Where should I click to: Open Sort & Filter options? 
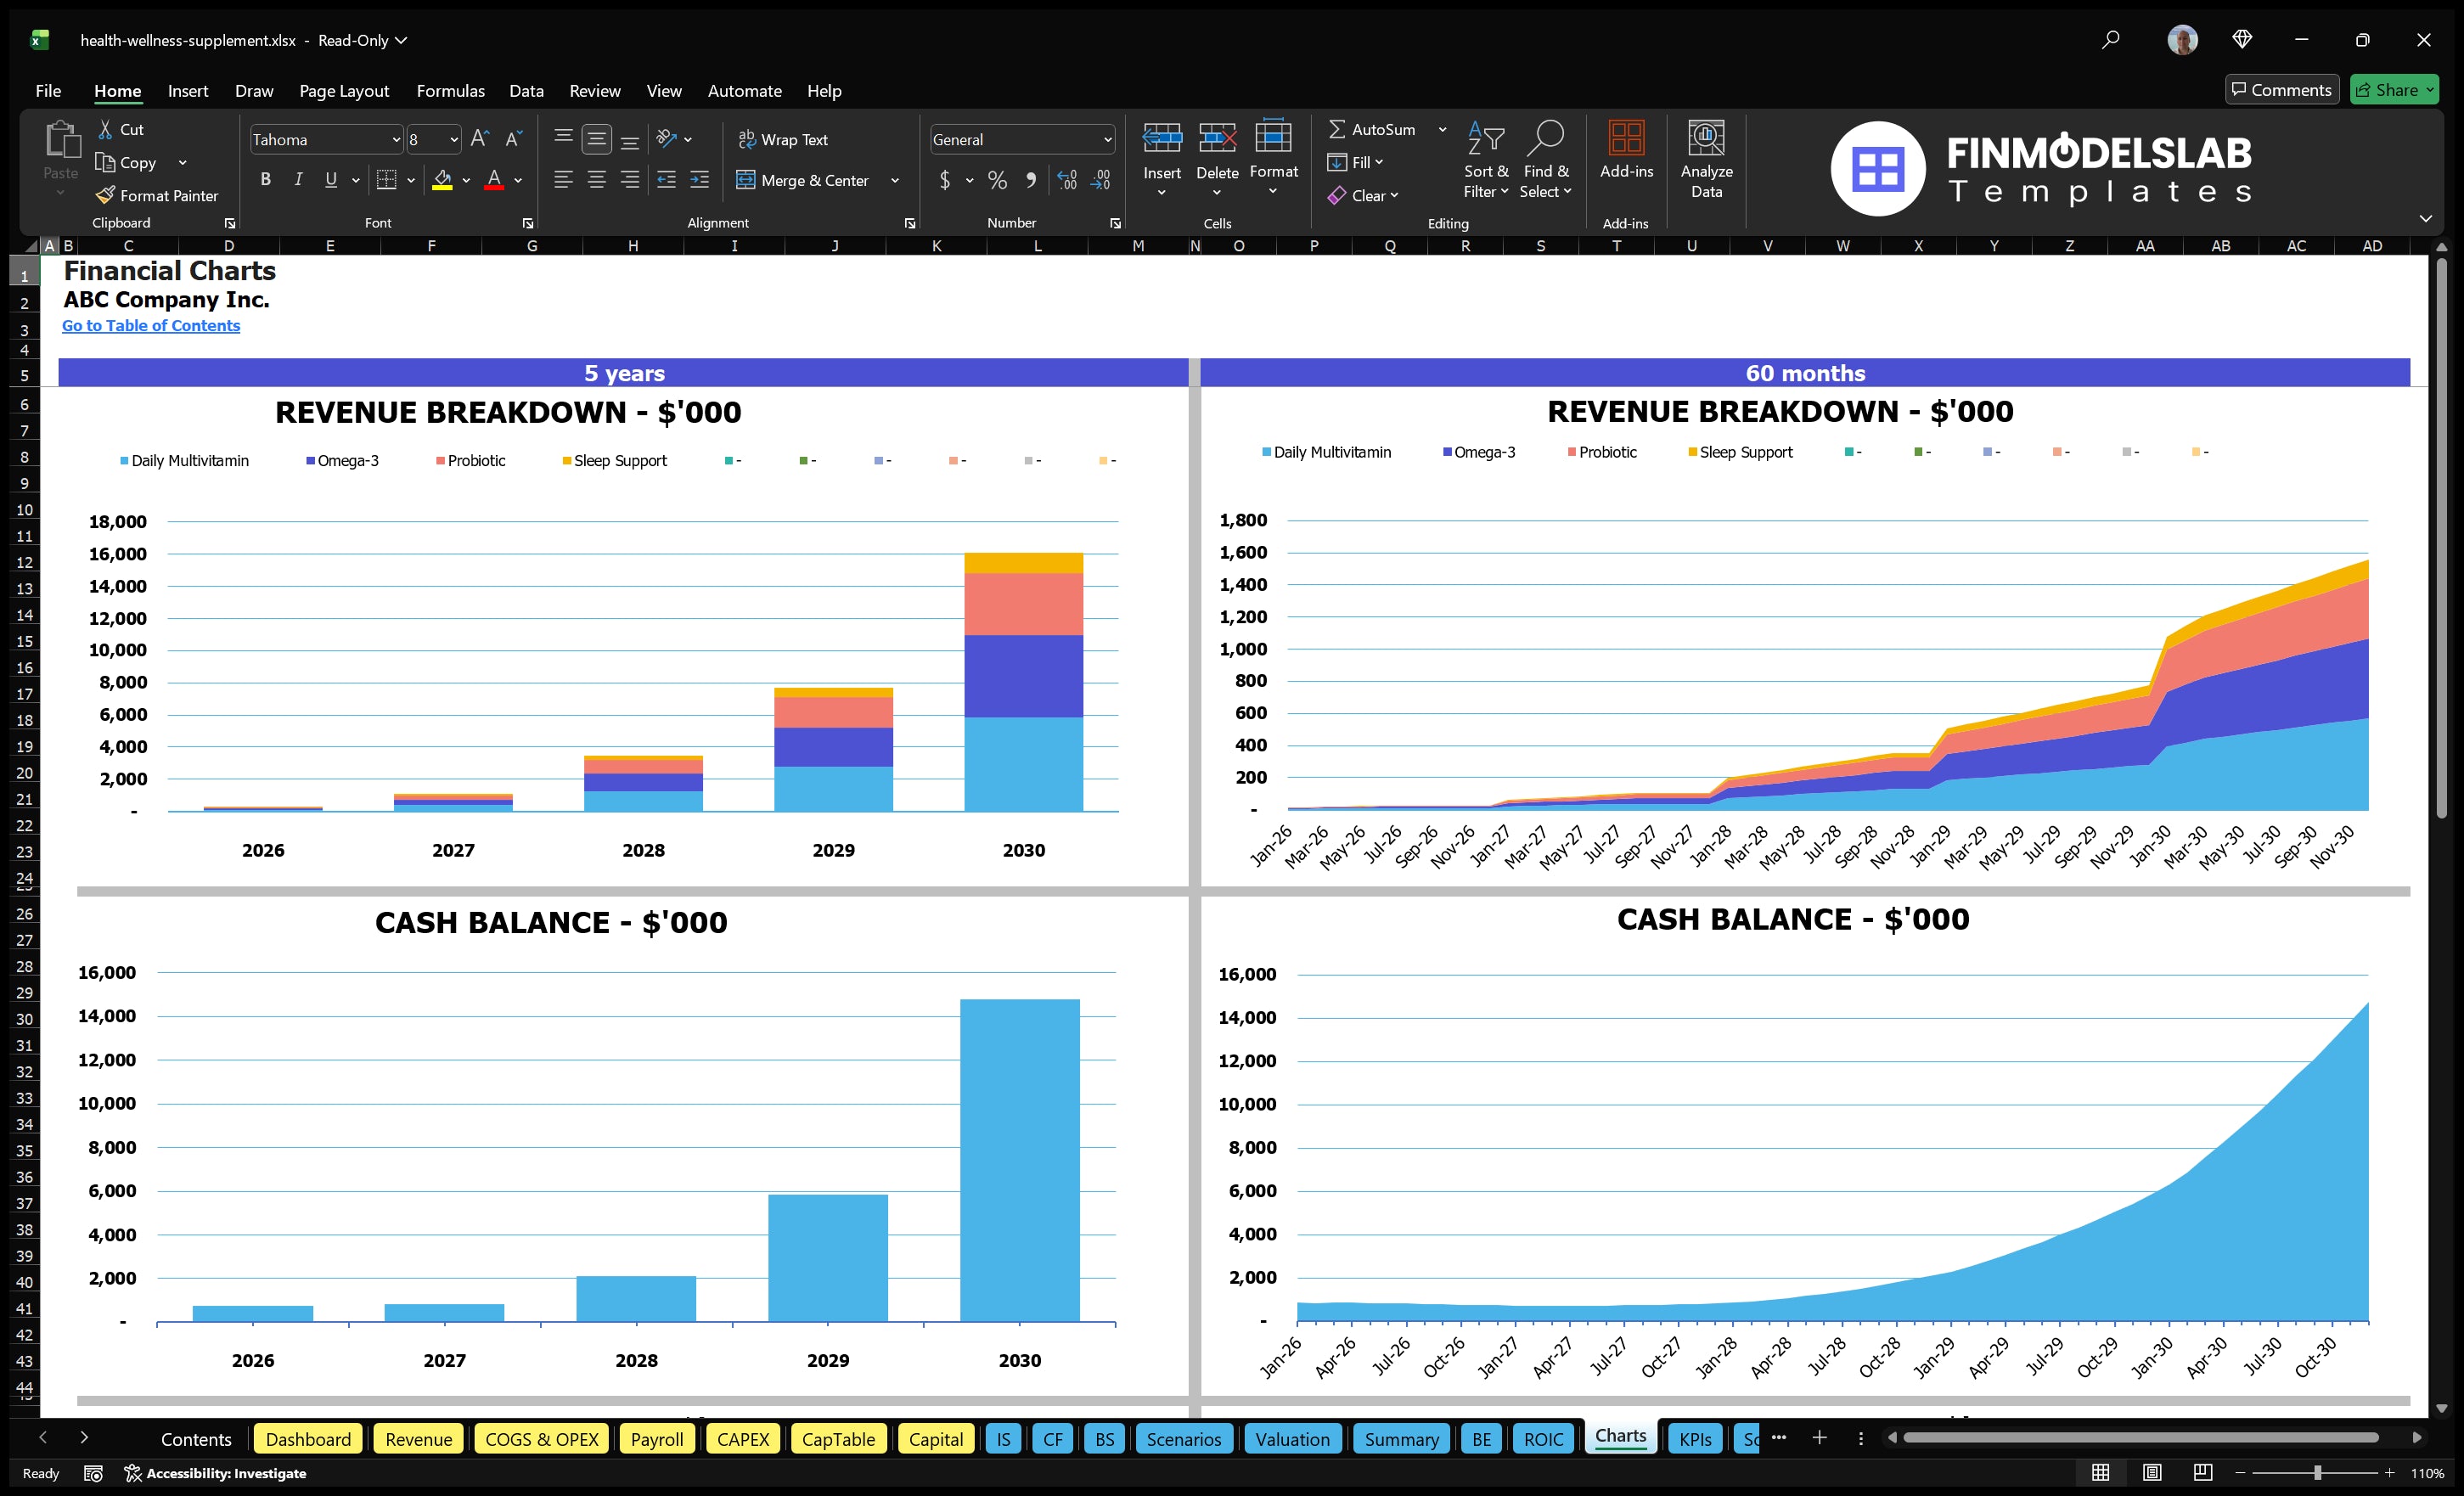pyautogui.click(x=1486, y=160)
